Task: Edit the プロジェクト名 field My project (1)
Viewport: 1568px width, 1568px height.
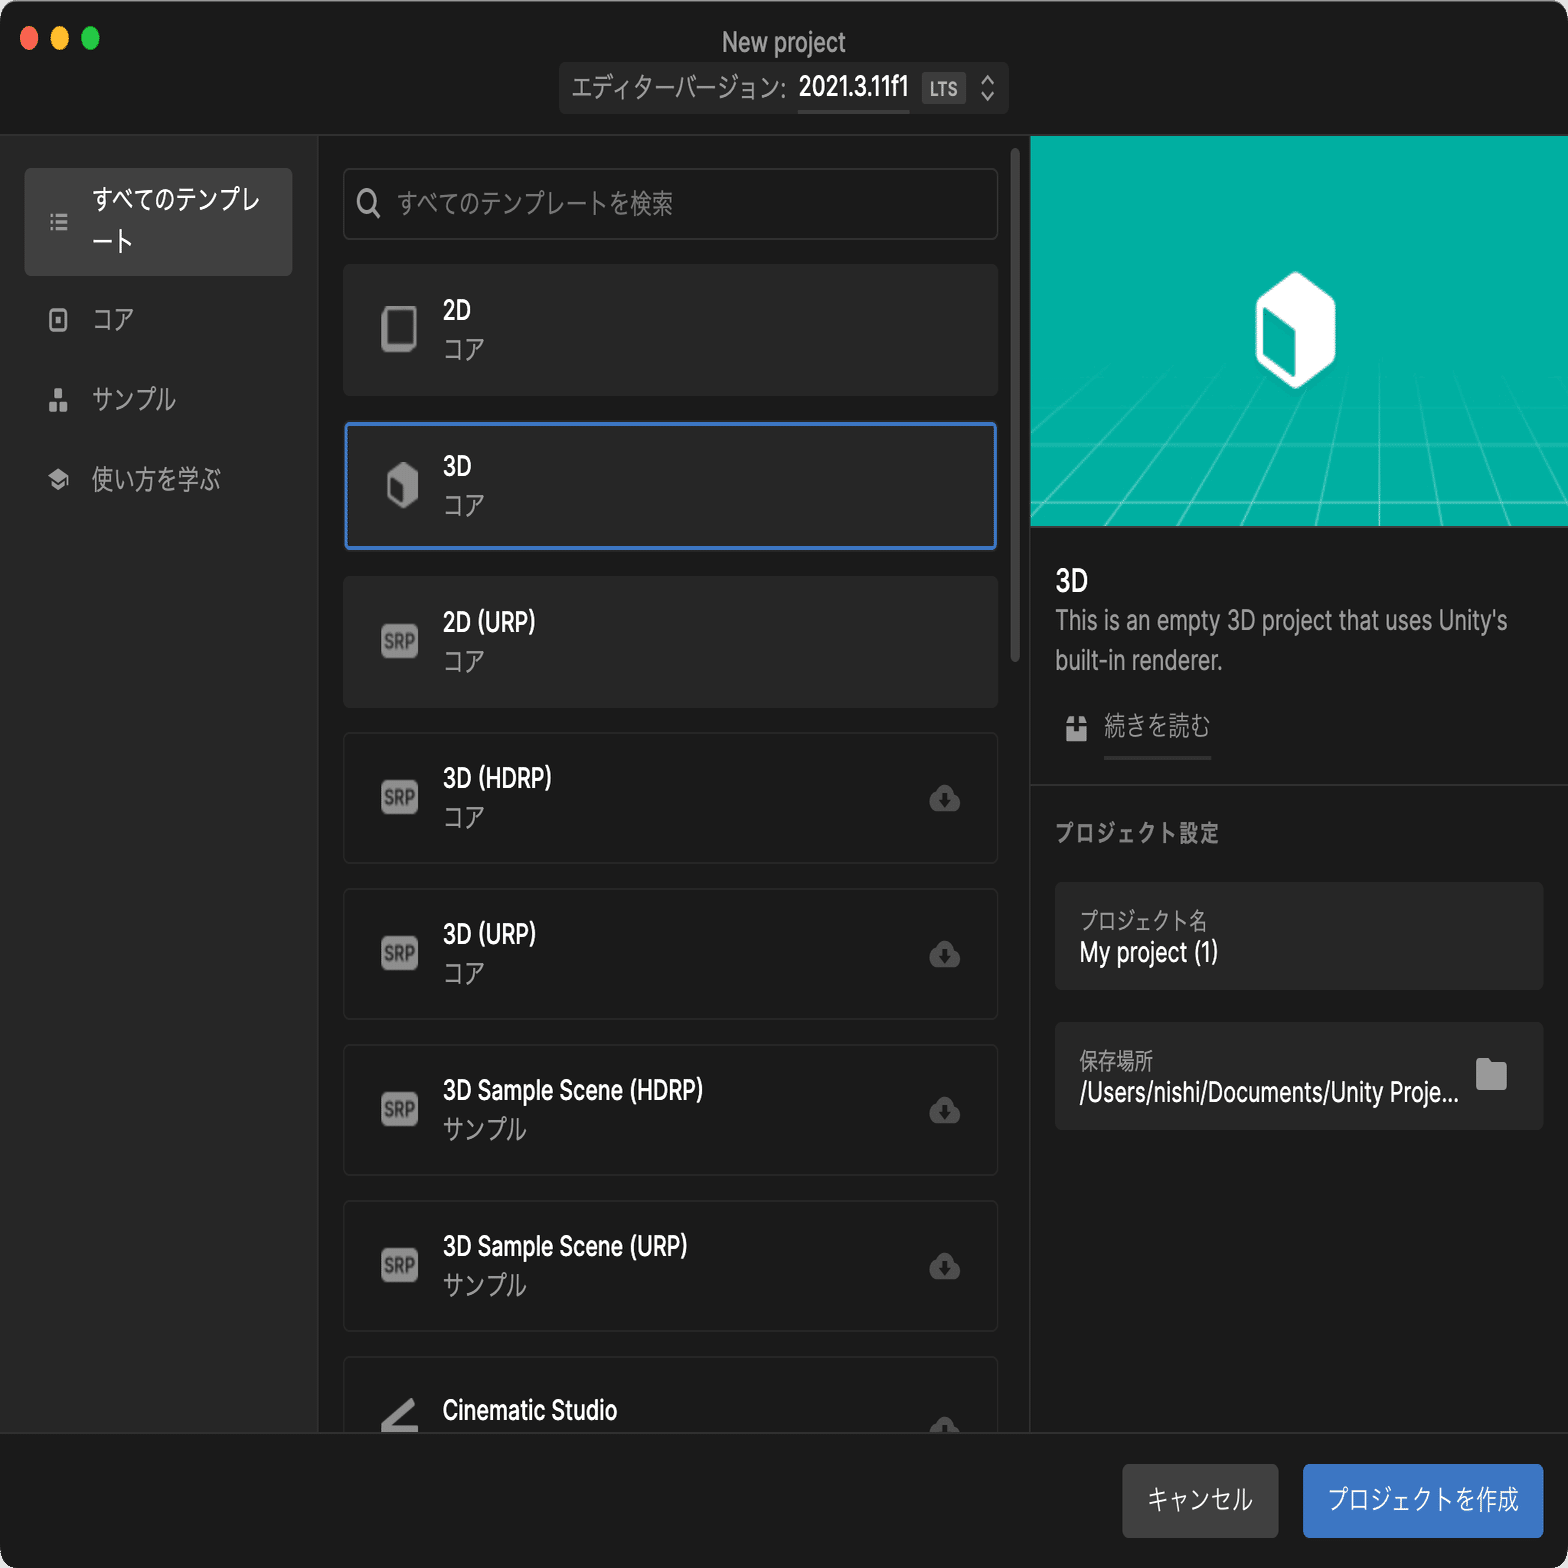Action: [x=1299, y=936]
